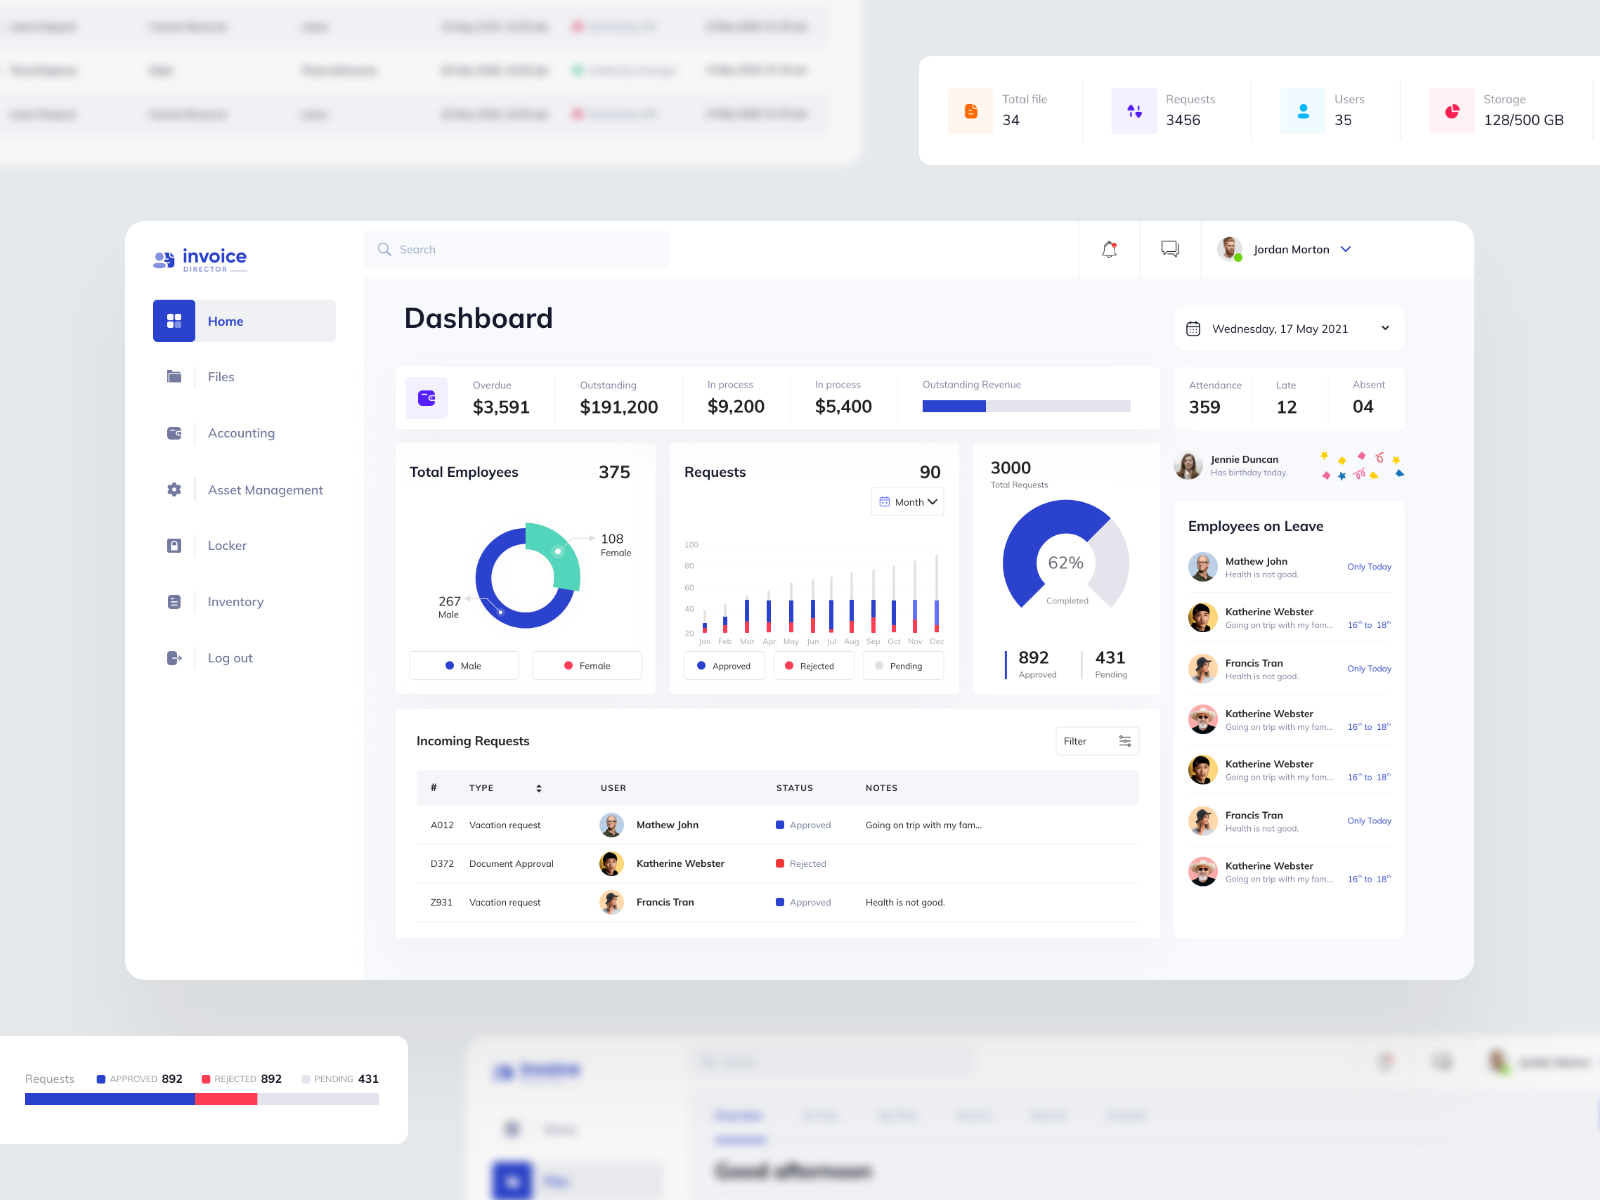Click the notification bell icon

click(x=1109, y=249)
